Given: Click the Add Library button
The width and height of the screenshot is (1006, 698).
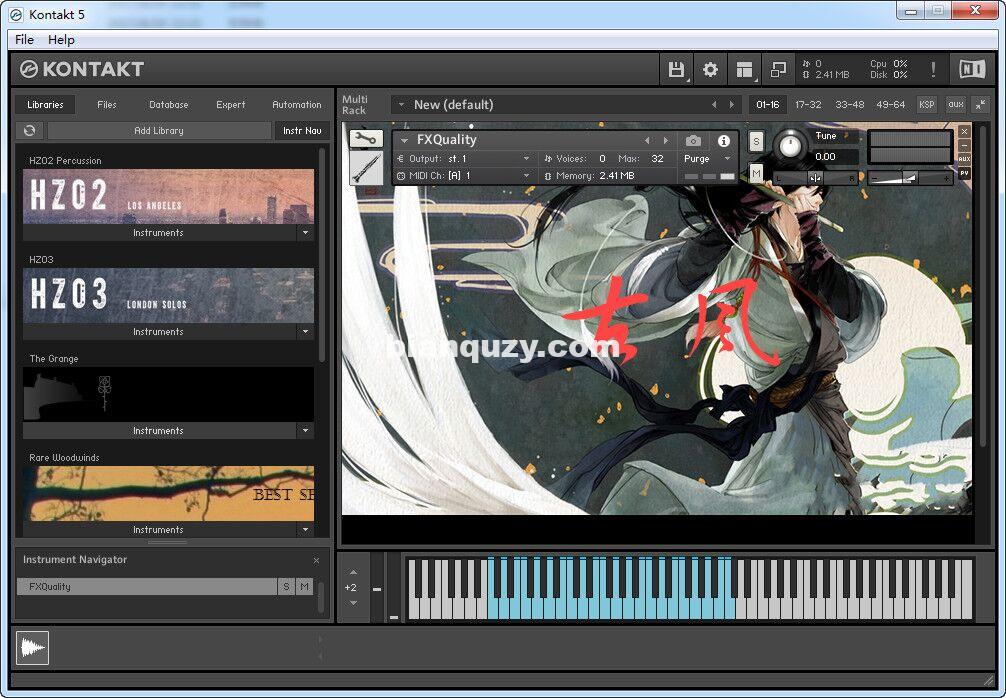Looking at the screenshot, I should tap(159, 130).
